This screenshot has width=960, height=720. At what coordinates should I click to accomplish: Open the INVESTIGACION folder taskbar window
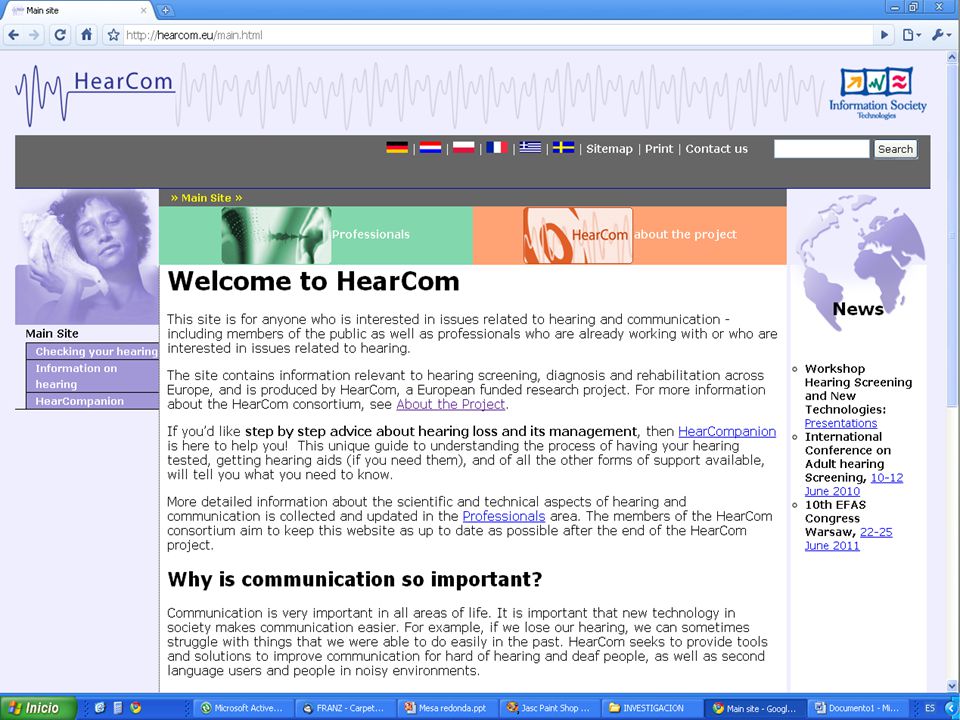(651, 708)
